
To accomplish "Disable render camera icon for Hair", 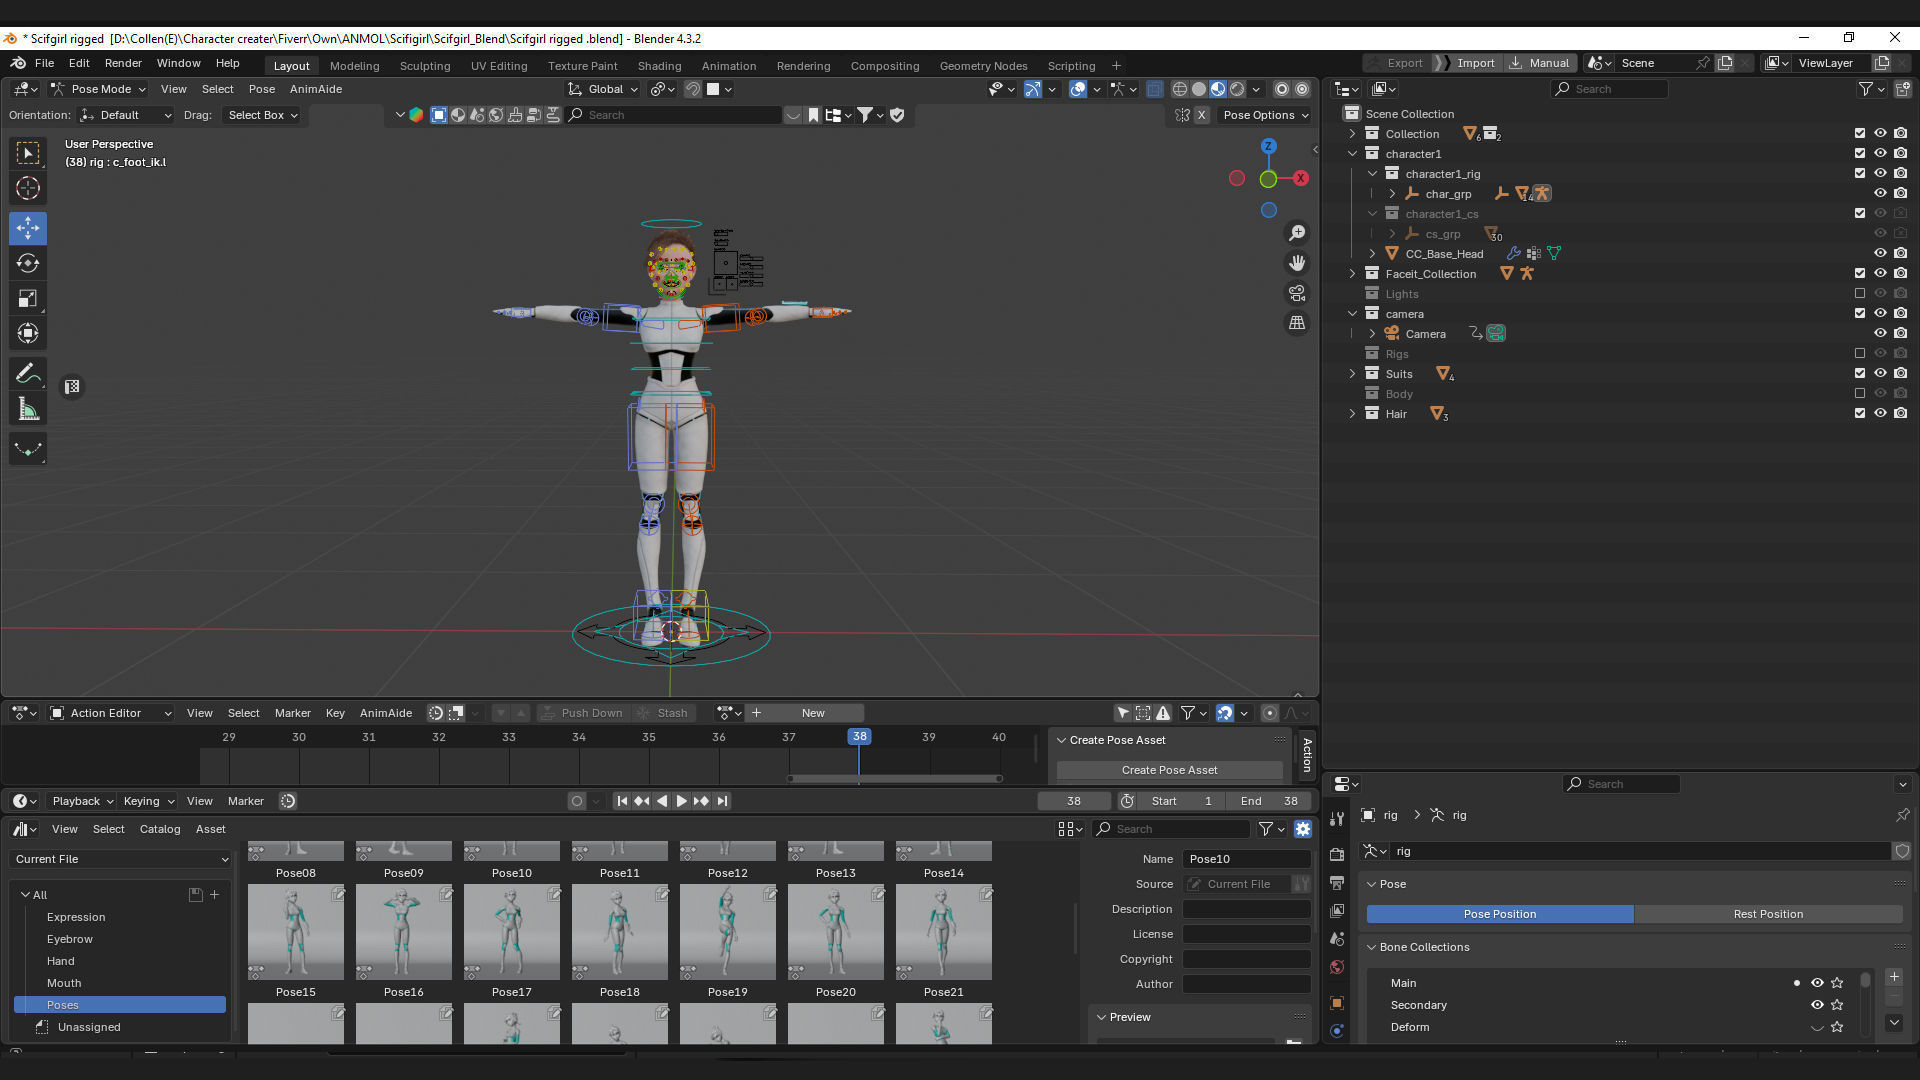I will pyautogui.click(x=1900, y=413).
